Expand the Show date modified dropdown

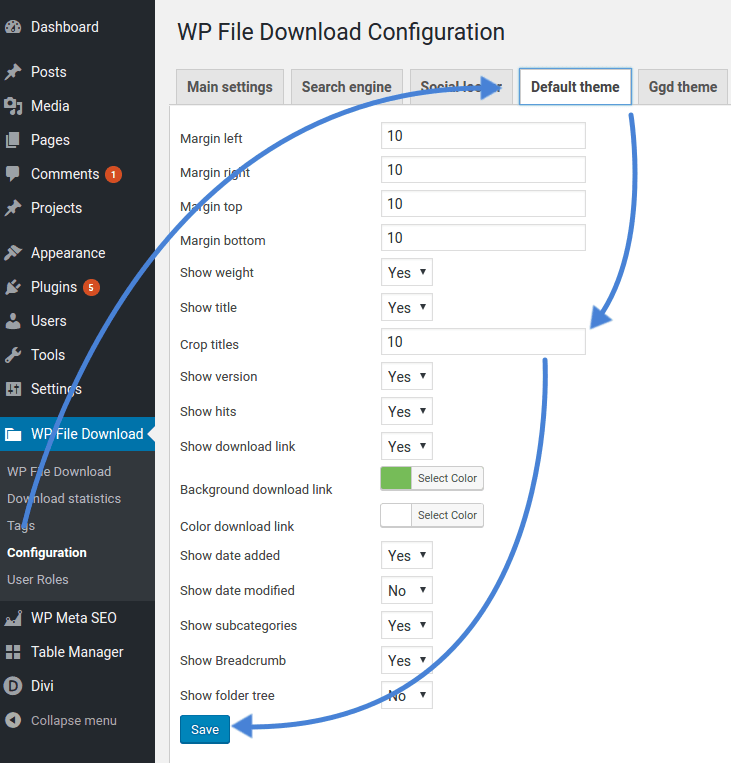[407, 591]
